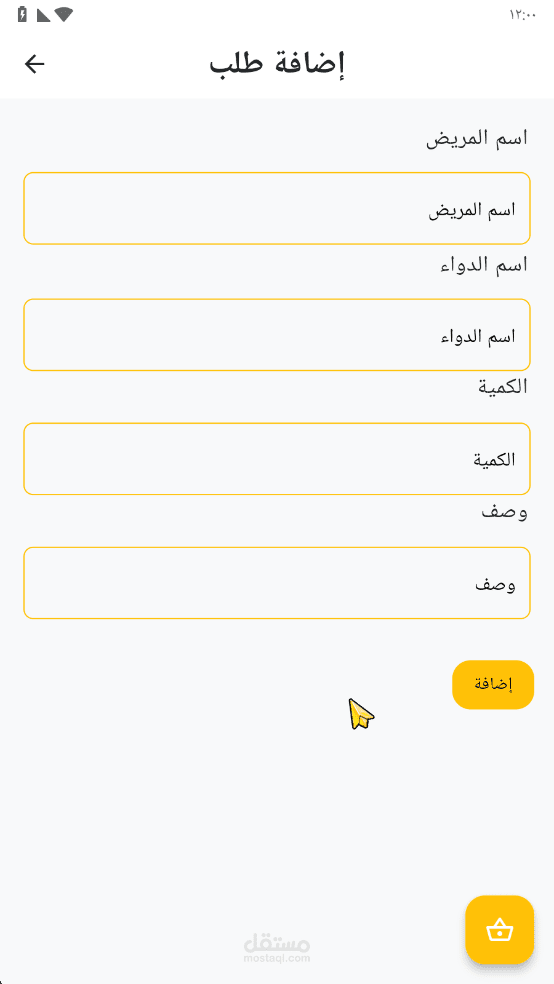Focus the اسم الدواء input field
The image size is (554, 984).
pyautogui.click(x=277, y=335)
